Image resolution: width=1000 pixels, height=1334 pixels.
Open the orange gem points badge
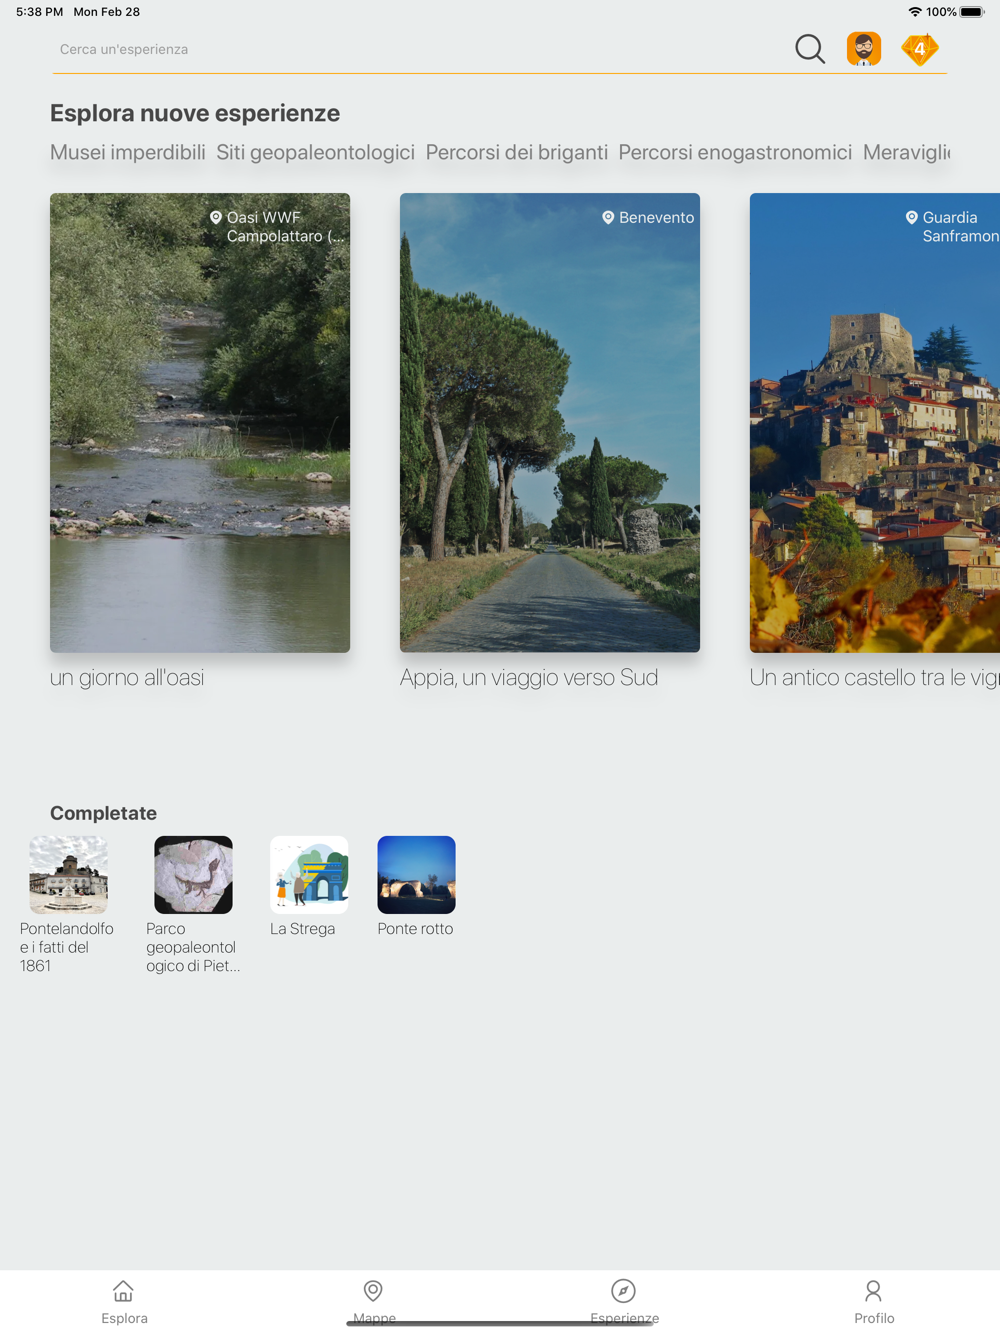(x=920, y=49)
